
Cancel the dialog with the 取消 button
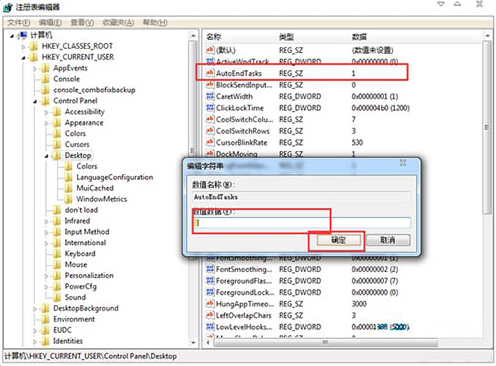click(388, 240)
